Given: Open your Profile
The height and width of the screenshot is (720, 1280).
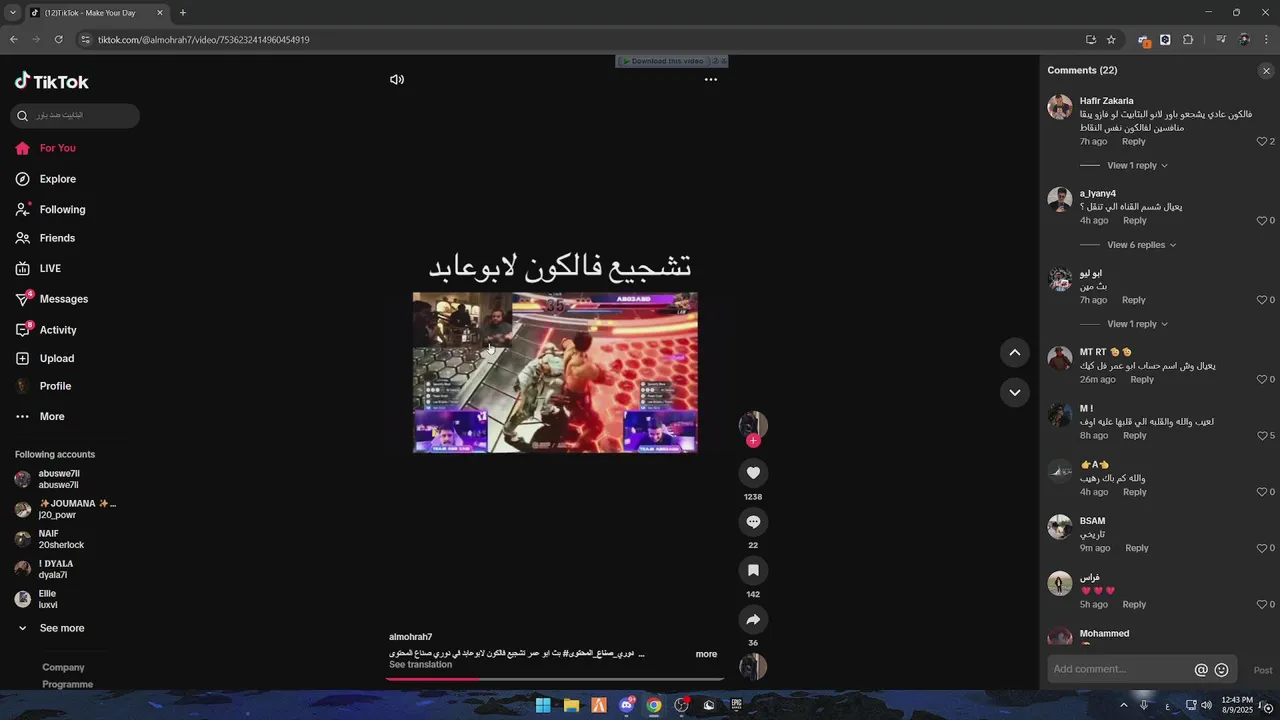Looking at the screenshot, I should pos(43,386).
